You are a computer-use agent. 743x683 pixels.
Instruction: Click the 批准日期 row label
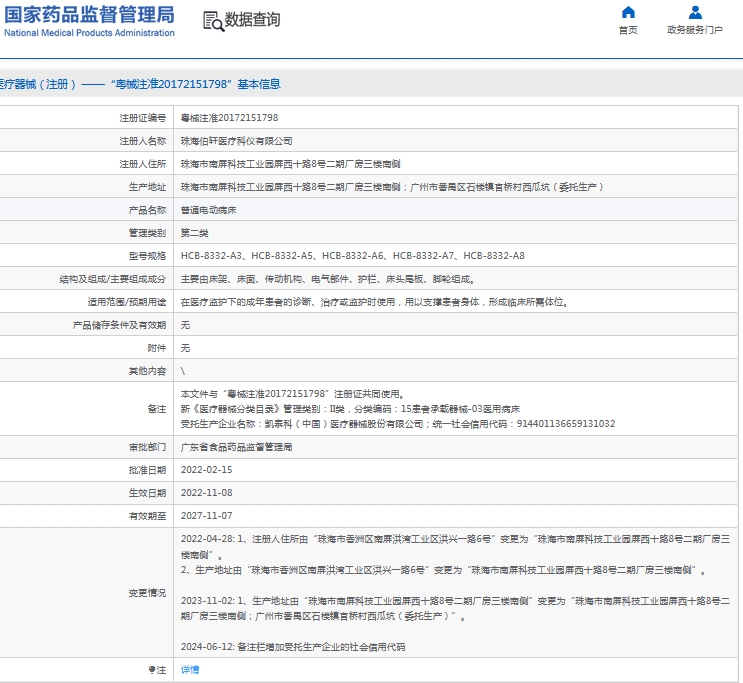tap(147, 470)
